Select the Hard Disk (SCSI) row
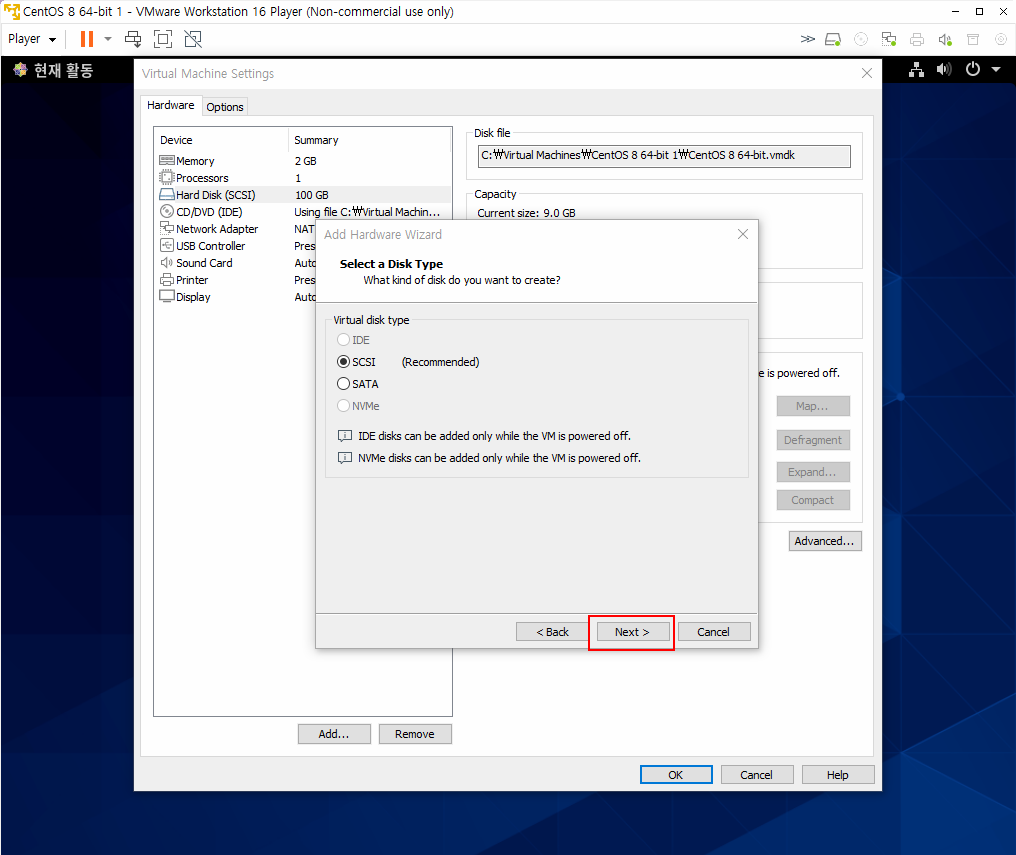This screenshot has height=855, width=1016. pos(303,195)
